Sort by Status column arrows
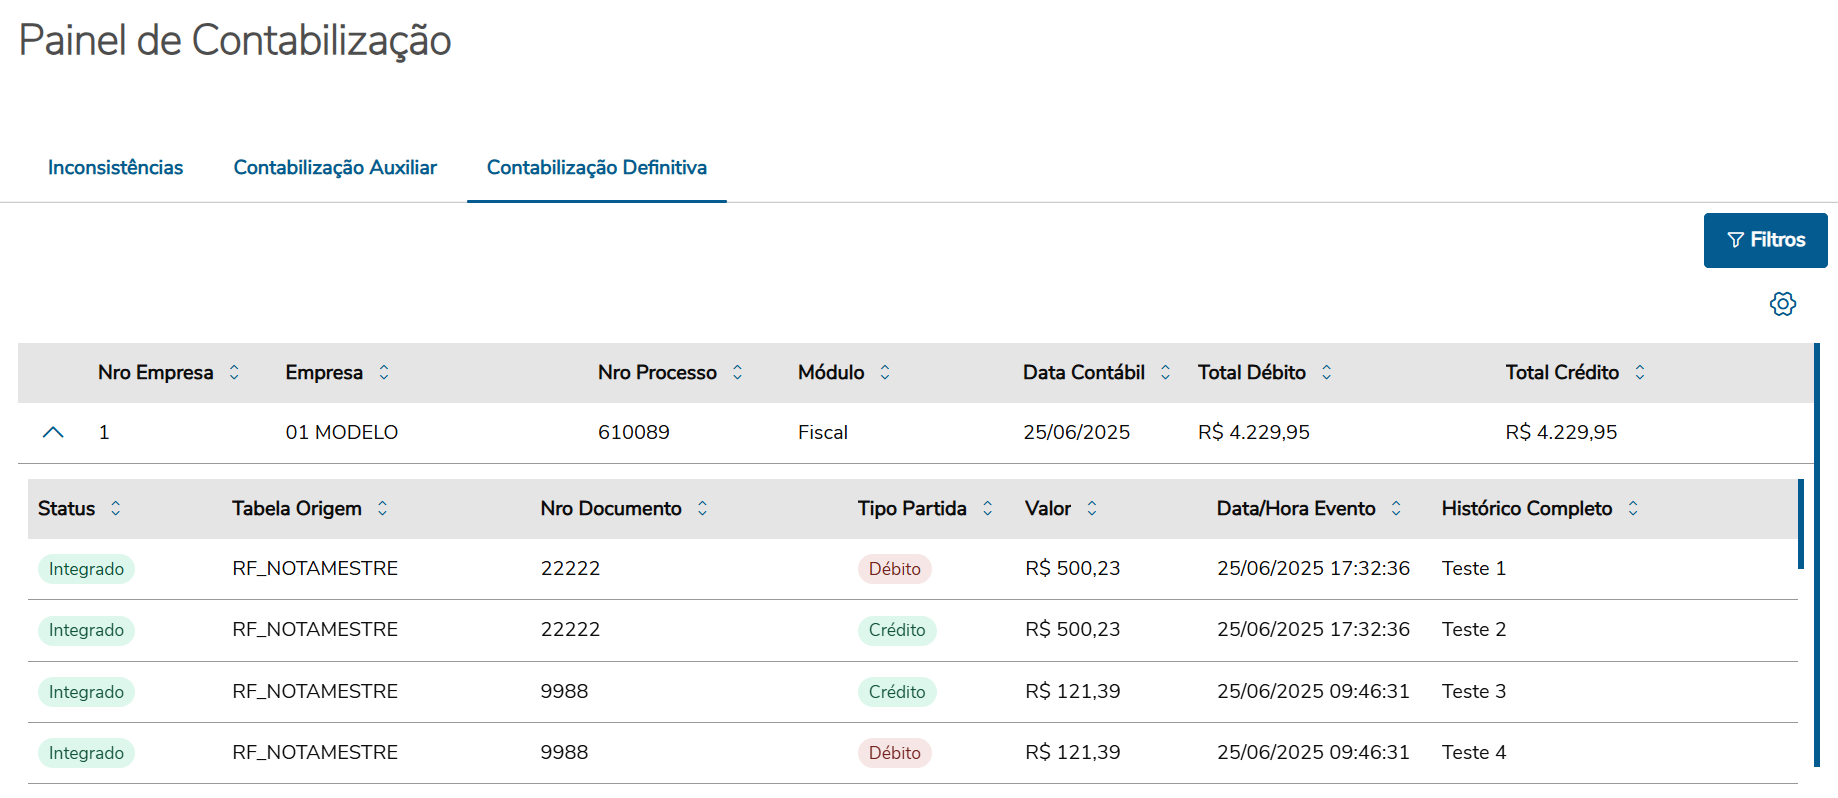Screen dimensions: 1838x798 pyautogui.click(x=116, y=508)
